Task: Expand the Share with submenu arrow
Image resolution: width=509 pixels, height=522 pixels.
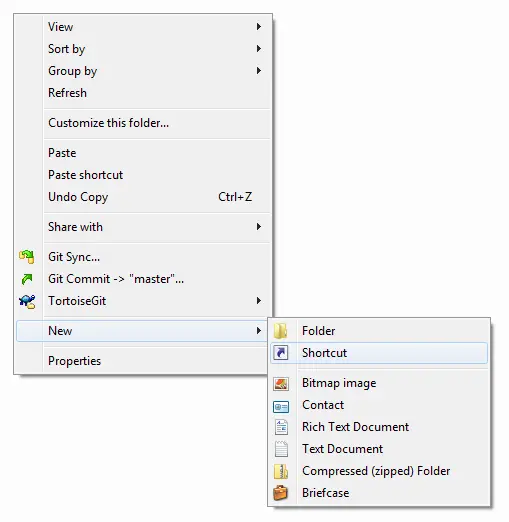Action: click(259, 227)
